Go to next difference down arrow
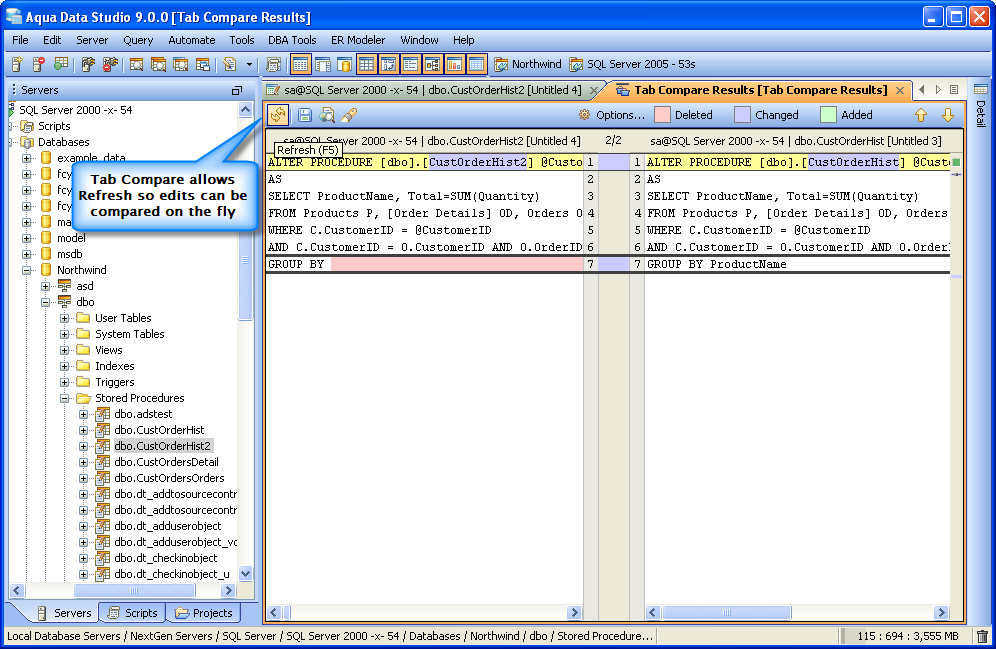 pos(947,115)
